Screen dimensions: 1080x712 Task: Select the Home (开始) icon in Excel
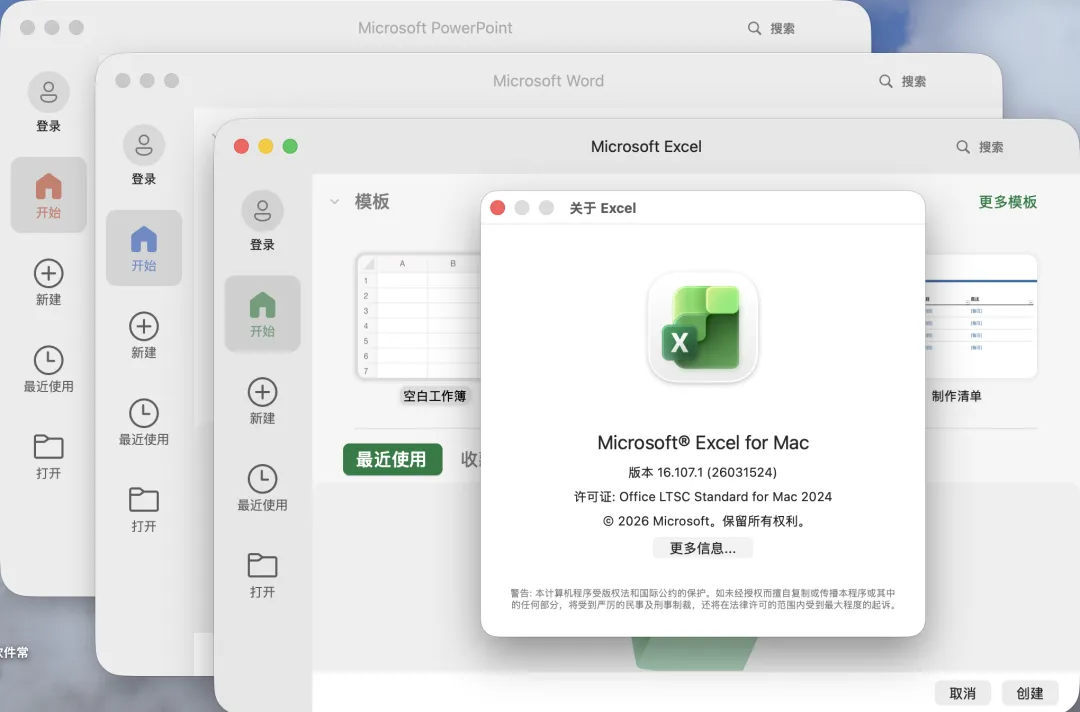pyautogui.click(x=262, y=305)
